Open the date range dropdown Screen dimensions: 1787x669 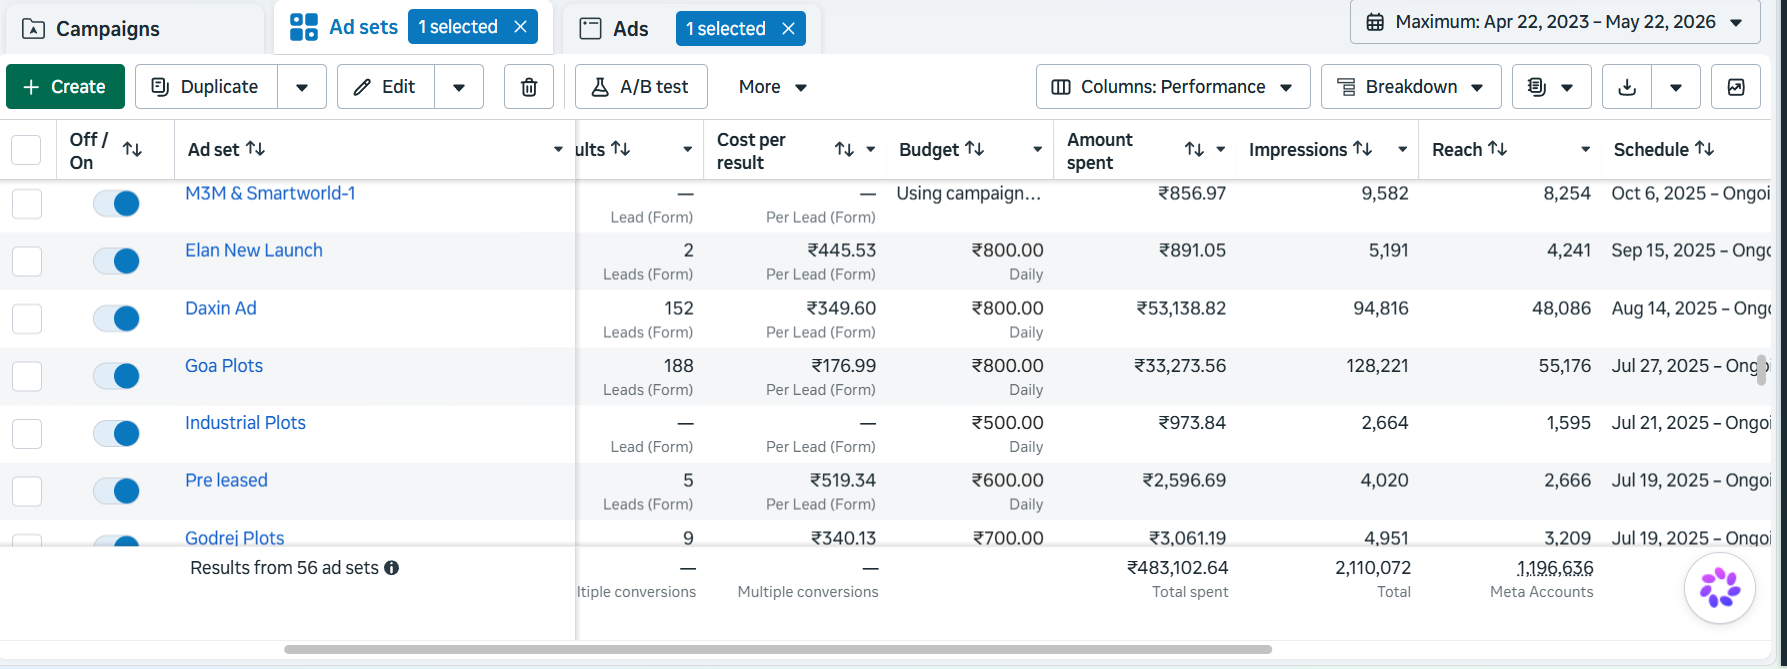click(1555, 22)
